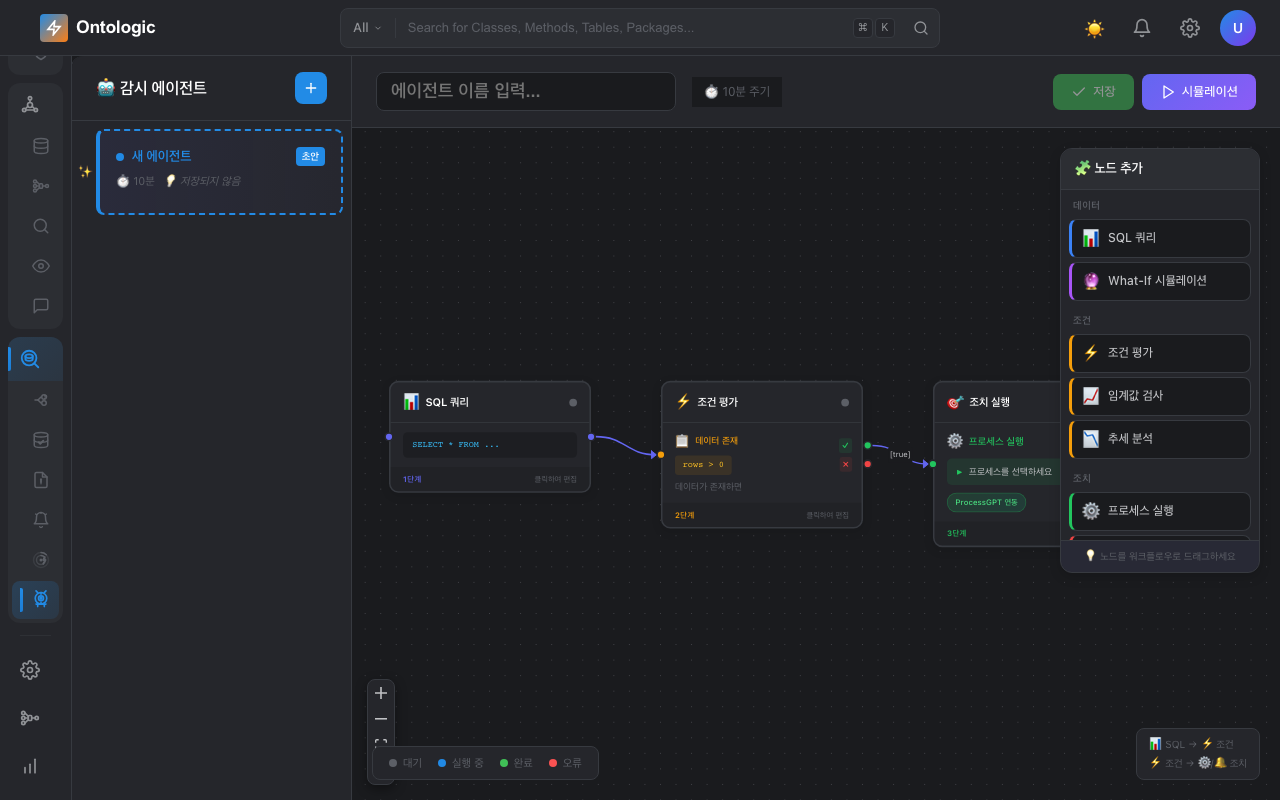Toggle the green check on 조건 평가 node
Viewport: 1280px width, 800px height.
(x=845, y=445)
